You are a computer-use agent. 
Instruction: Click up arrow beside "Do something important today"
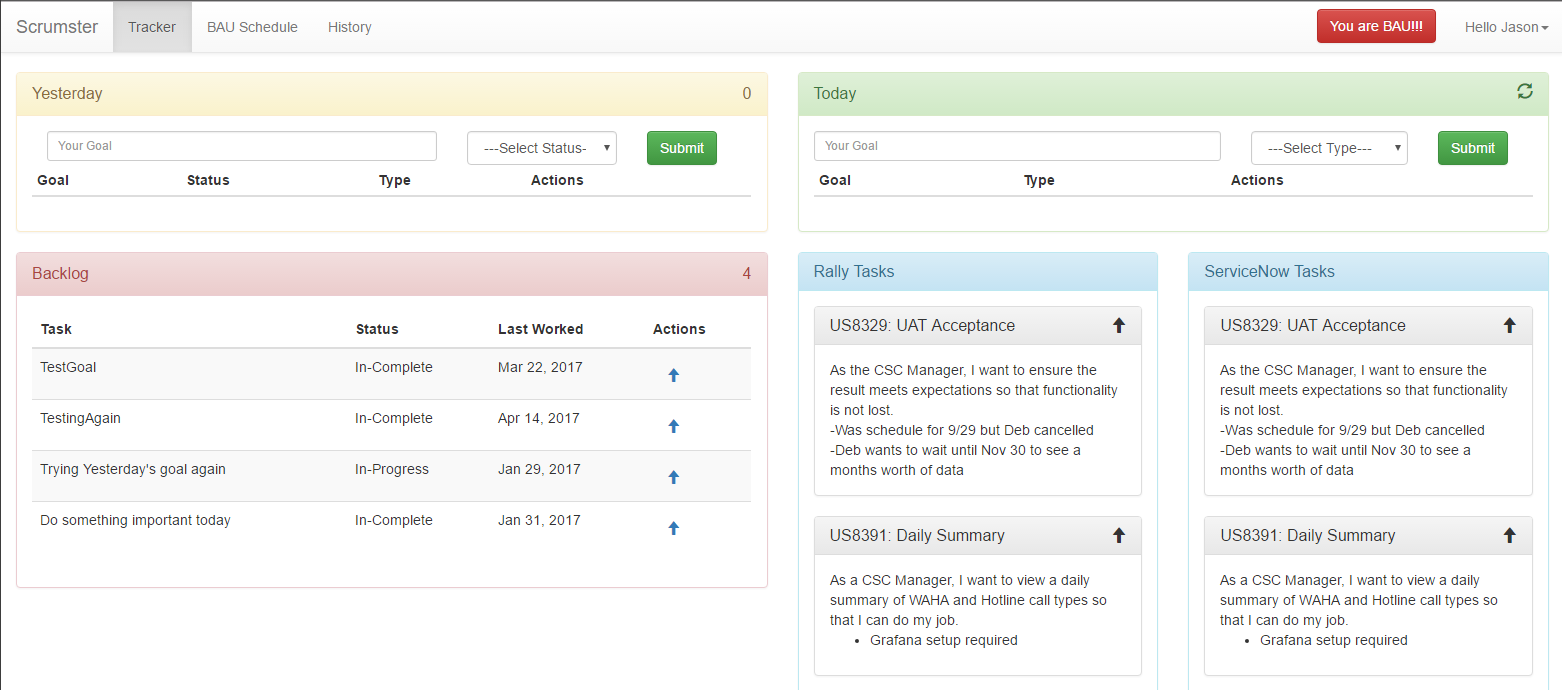click(x=673, y=527)
